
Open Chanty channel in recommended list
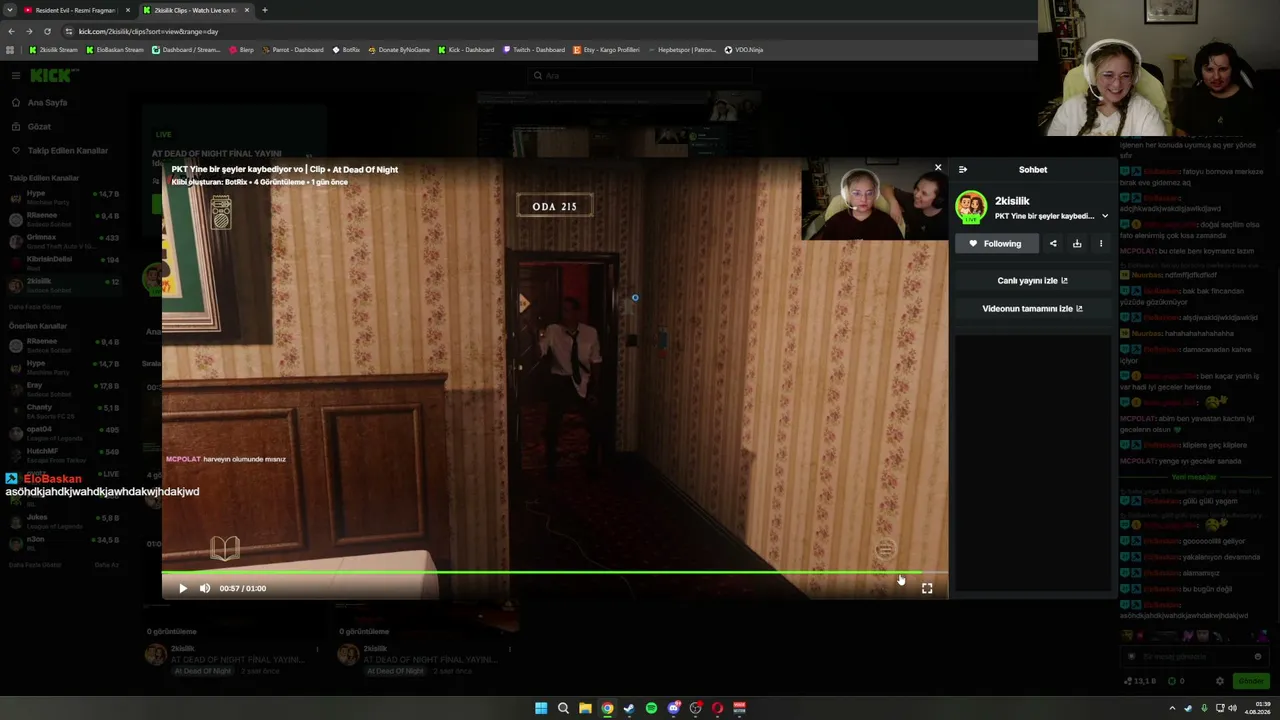point(63,411)
